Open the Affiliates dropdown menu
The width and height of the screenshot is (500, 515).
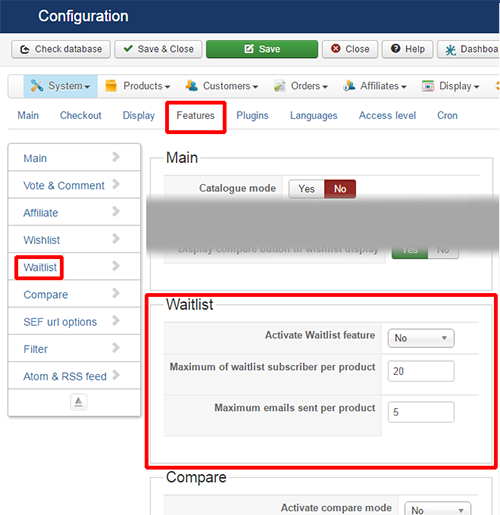375,86
